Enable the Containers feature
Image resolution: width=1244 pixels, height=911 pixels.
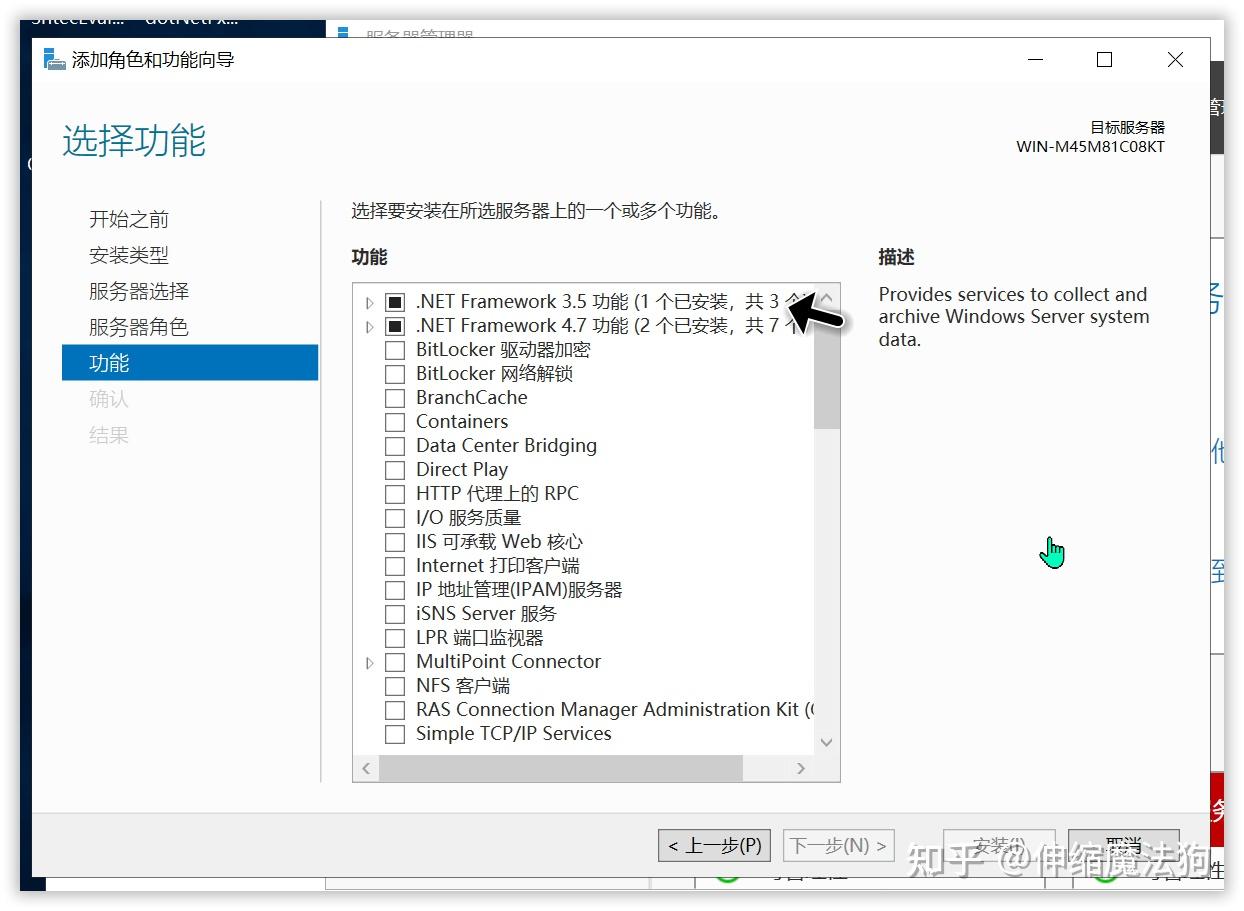tap(395, 421)
